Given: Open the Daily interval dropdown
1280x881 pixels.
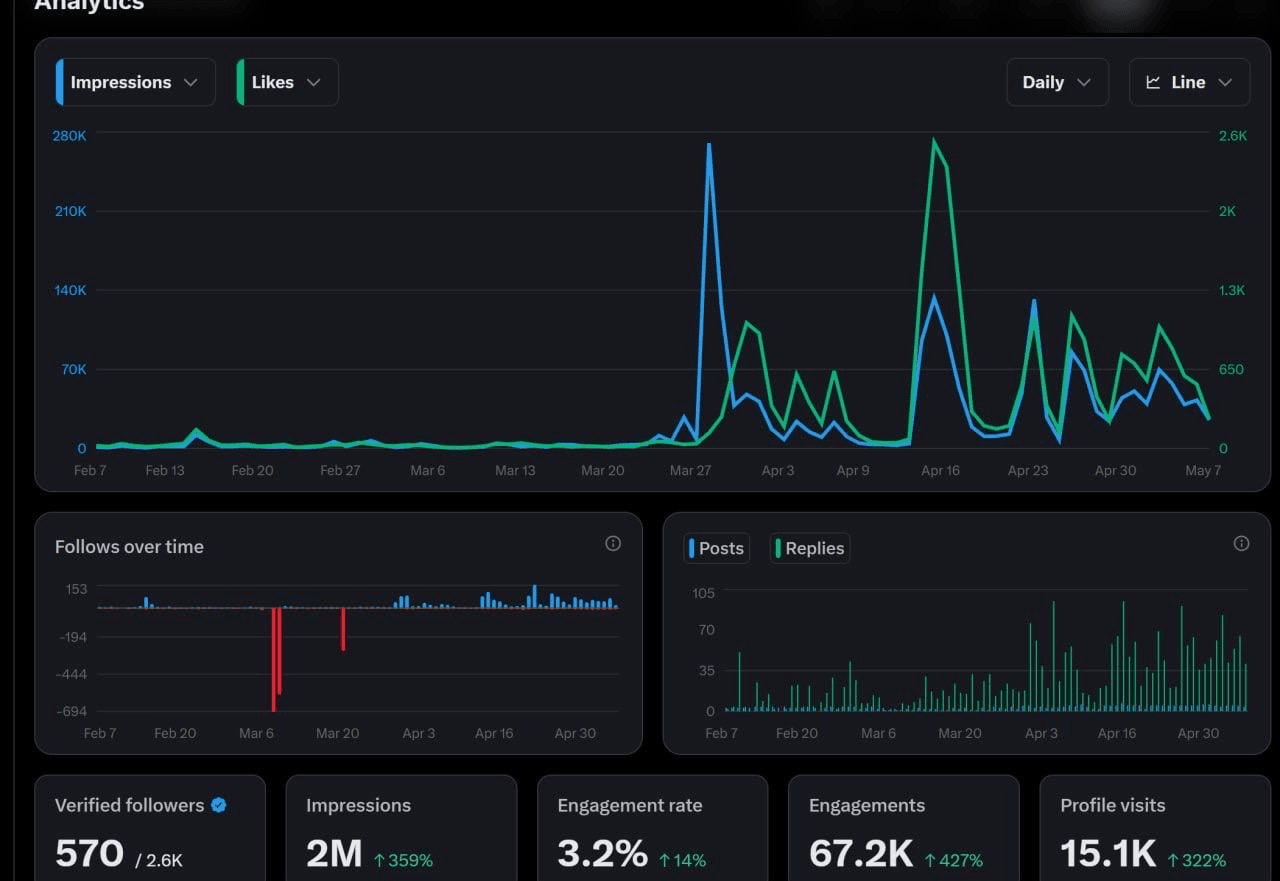Looking at the screenshot, I should [x=1057, y=82].
